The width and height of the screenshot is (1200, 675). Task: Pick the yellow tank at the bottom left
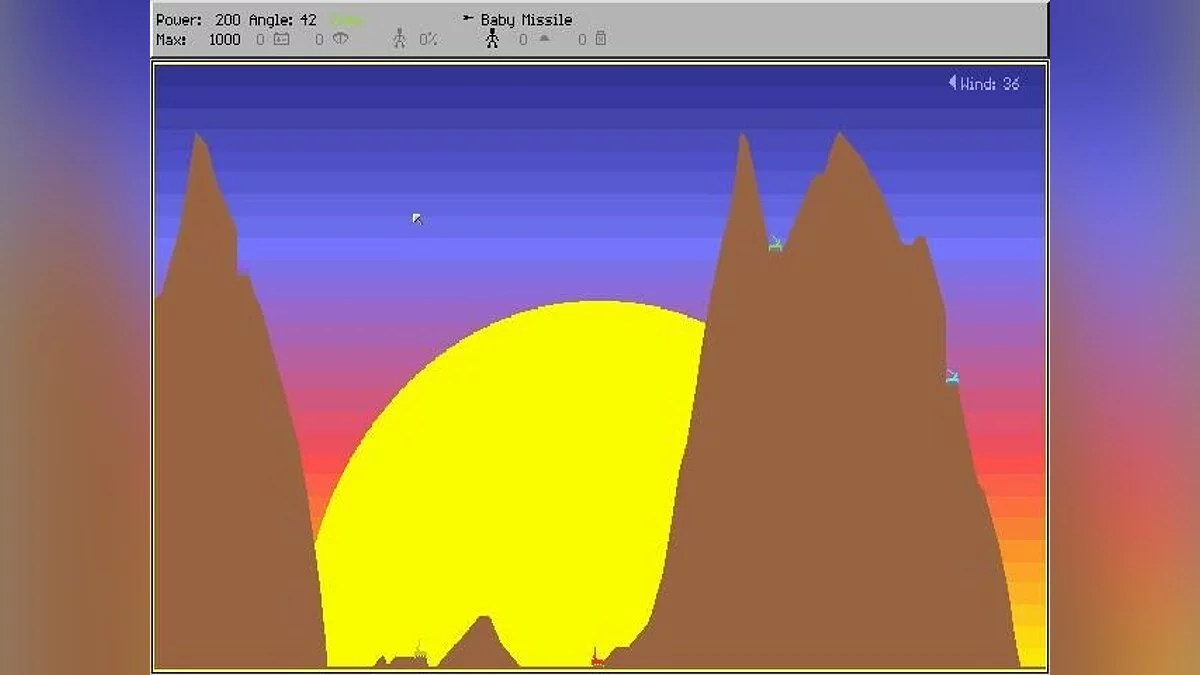(421, 653)
